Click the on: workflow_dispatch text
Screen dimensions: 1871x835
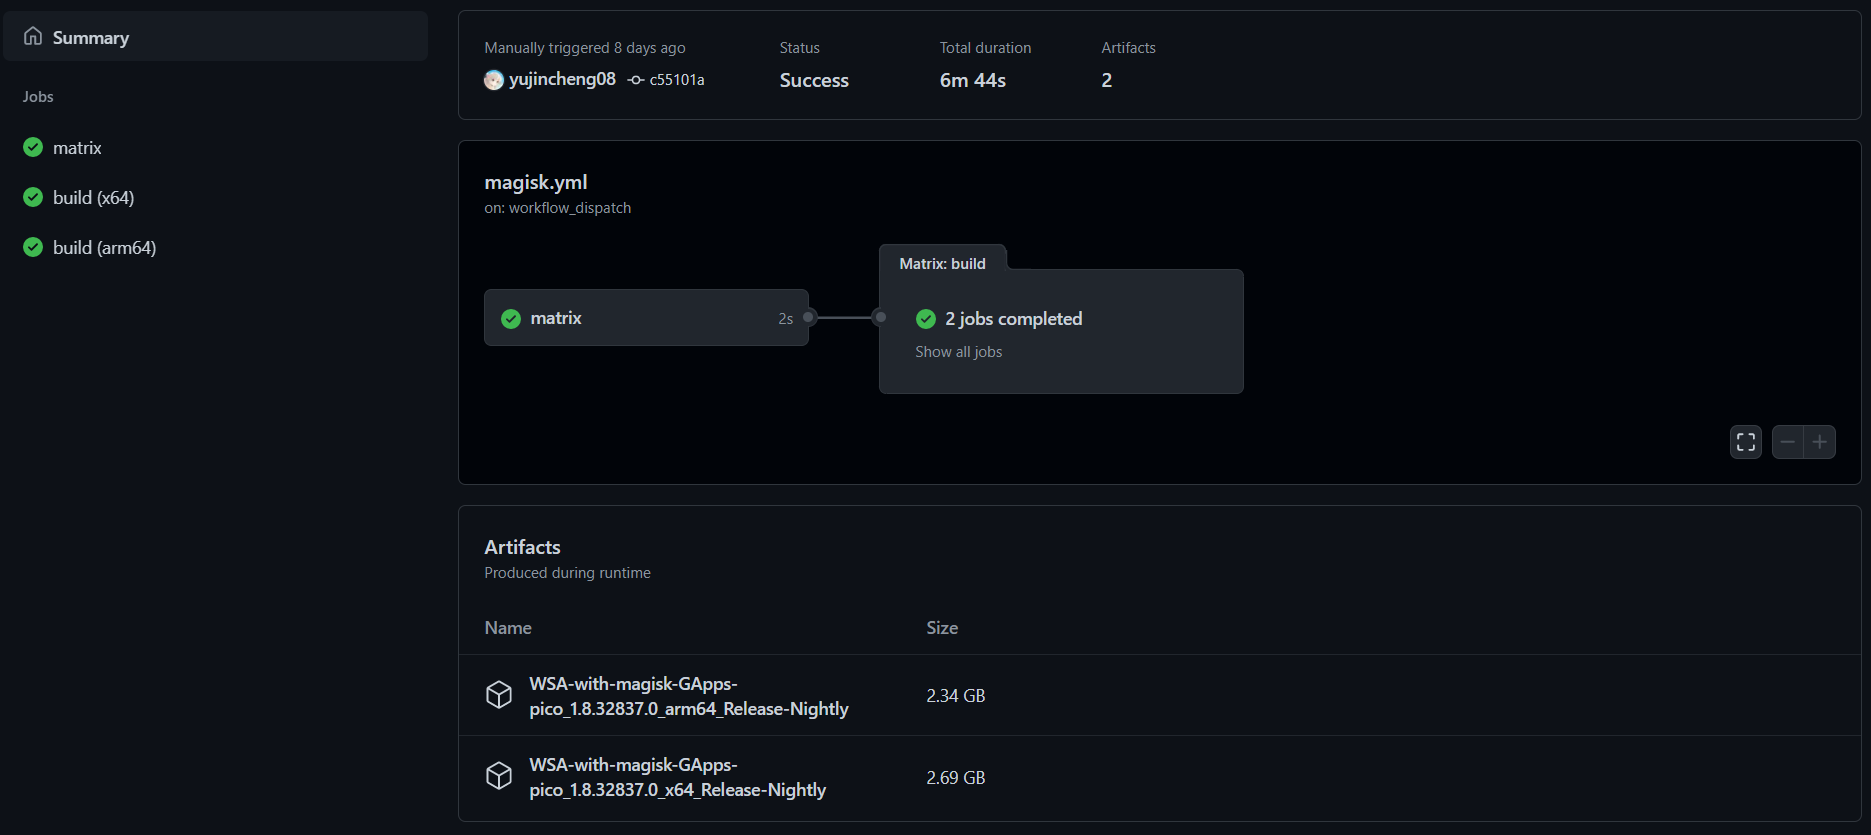click(x=558, y=208)
